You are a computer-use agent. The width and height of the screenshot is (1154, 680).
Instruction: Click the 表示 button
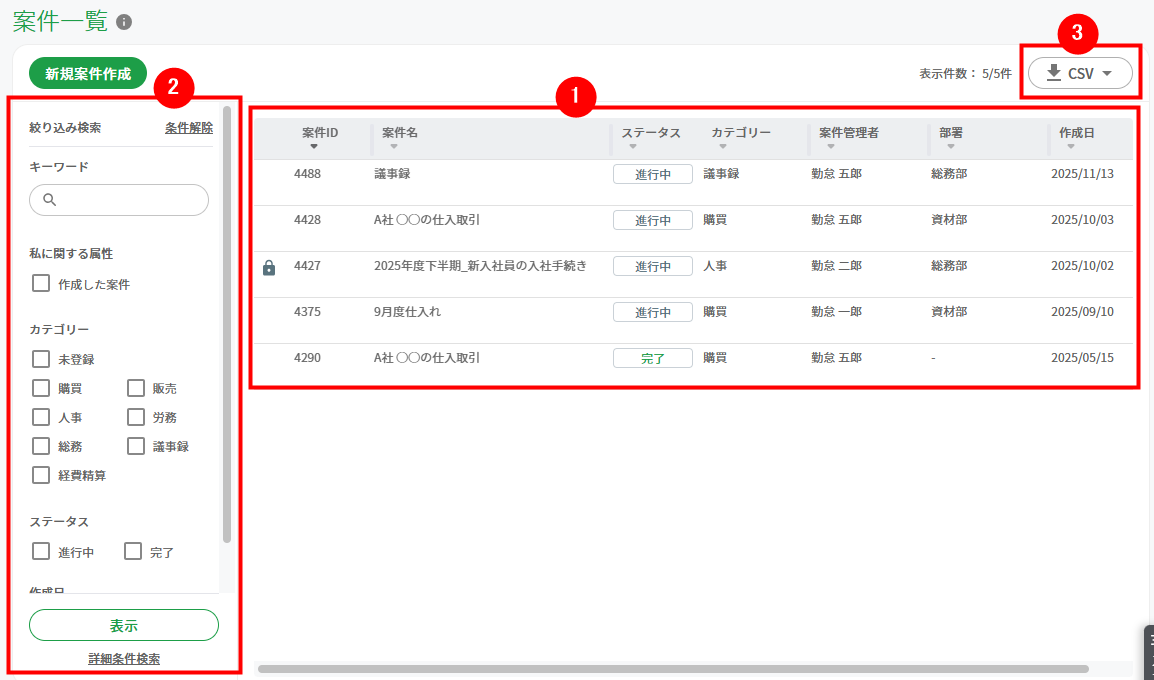click(124, 626)
